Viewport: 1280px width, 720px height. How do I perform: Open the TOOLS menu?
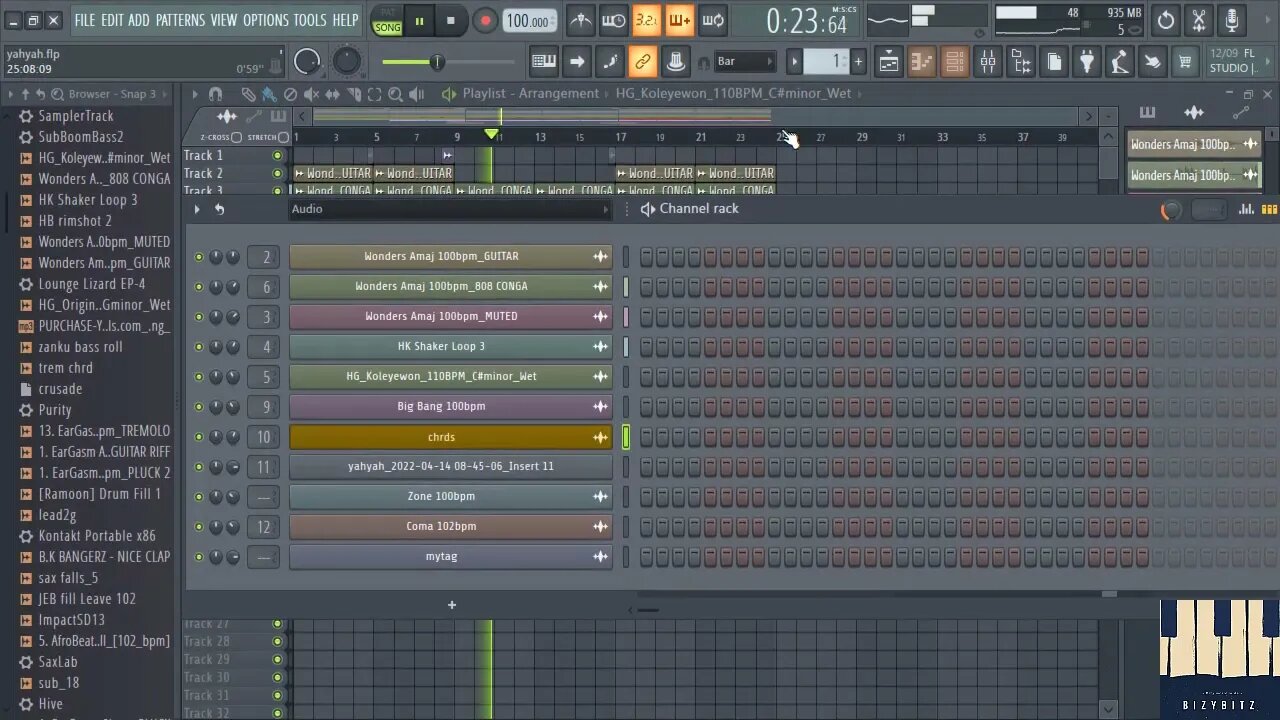pos(310,20)
